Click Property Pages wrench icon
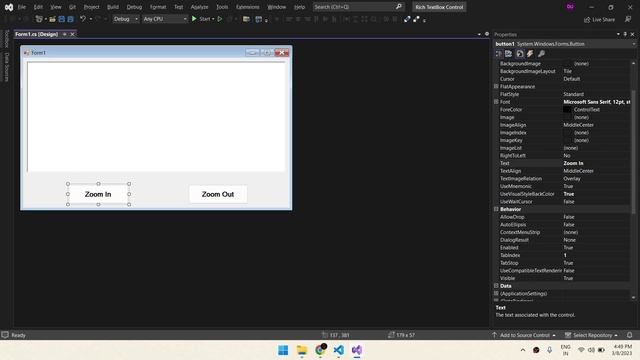The height and width of the screenshot is (360, 640). [x=541, y=53]
